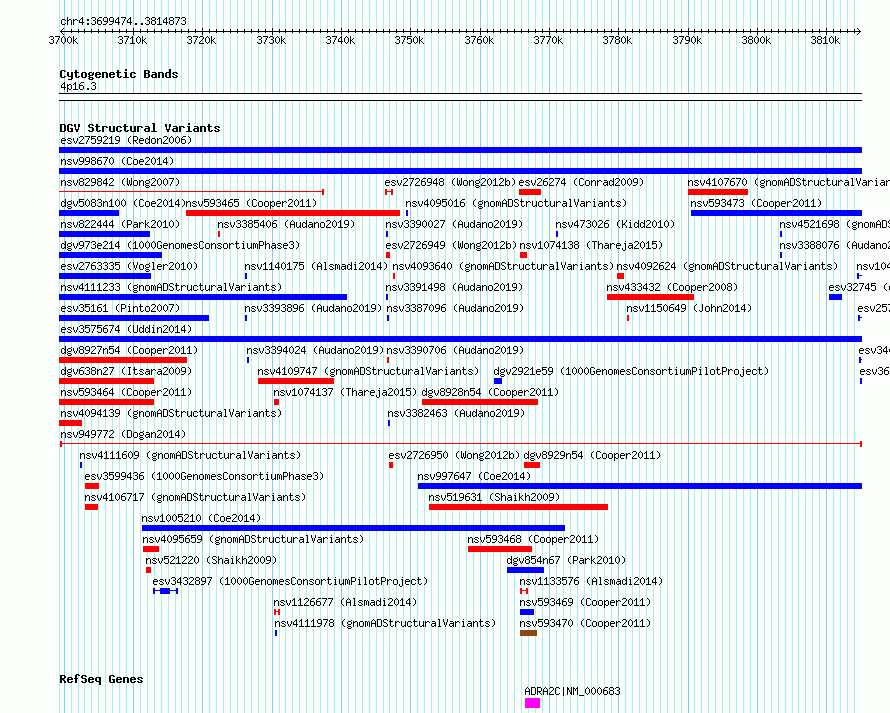This screenshot has width=890, height=713.
Task: Click nsv3394024 (Audano2019) label
Action: [315, 350]
